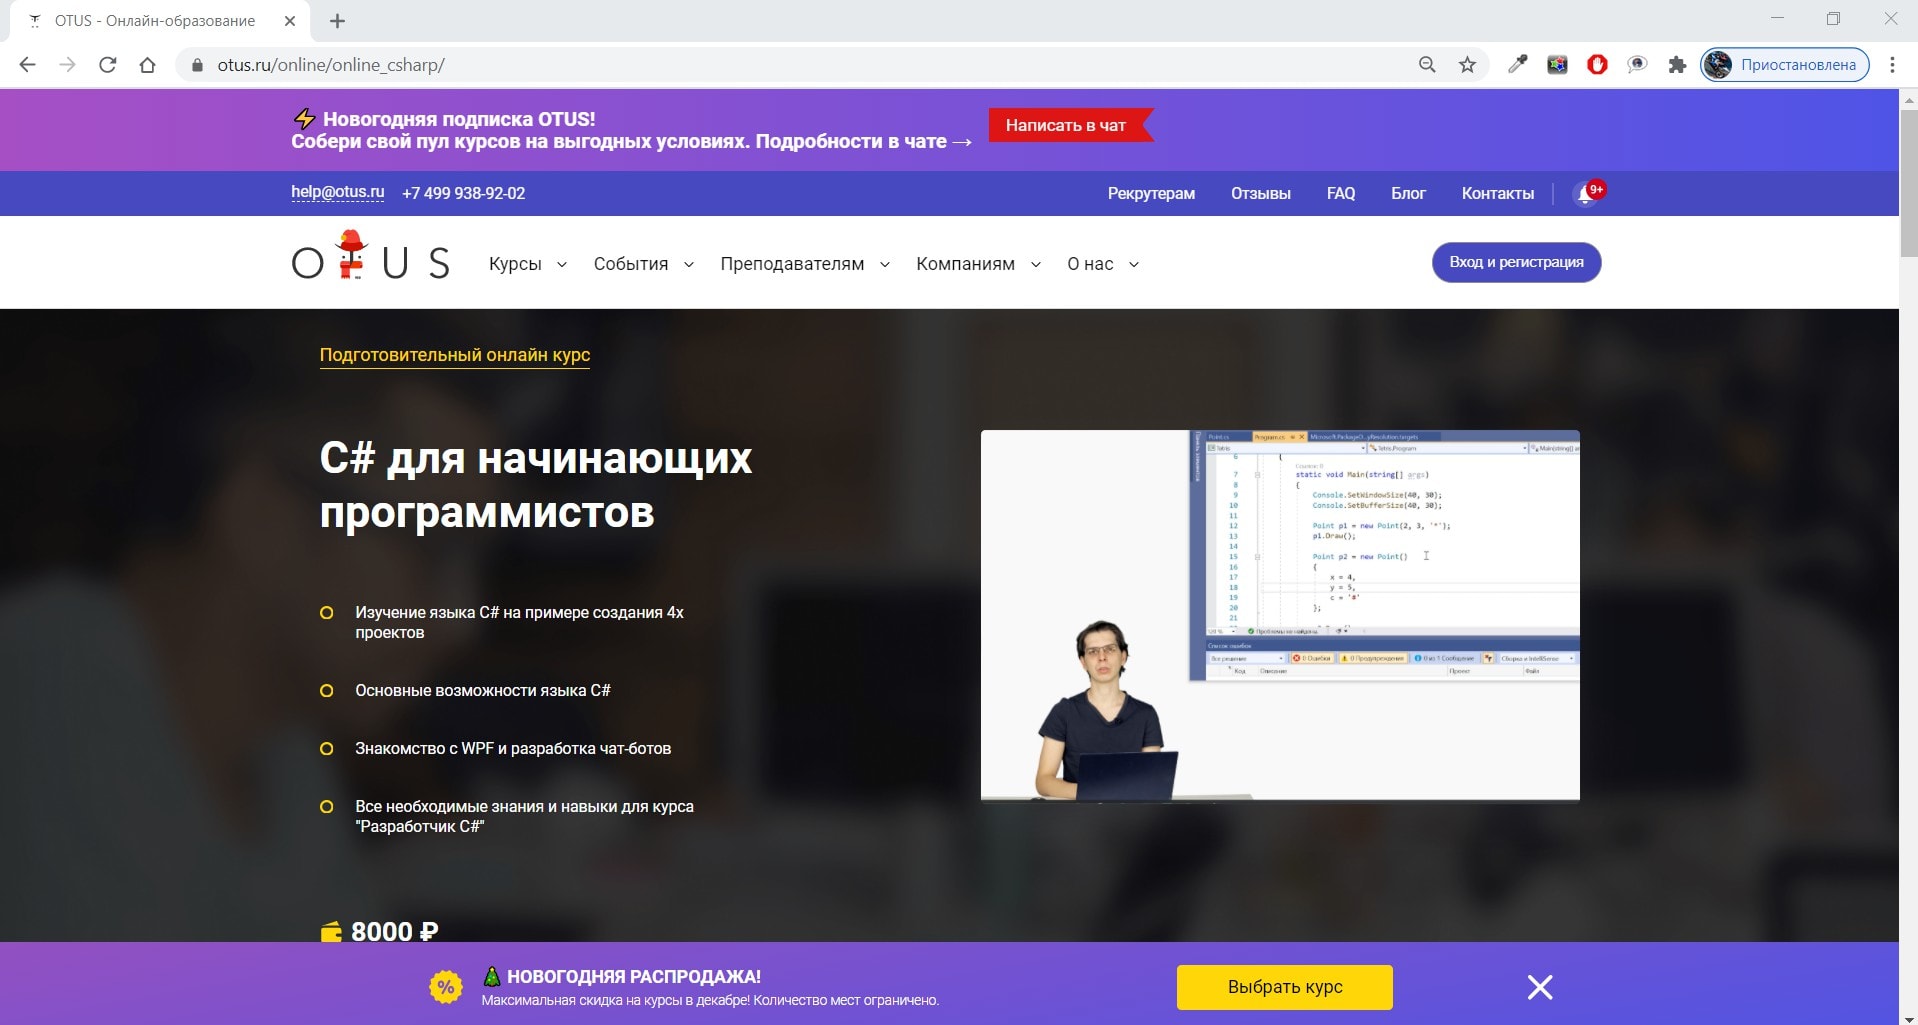Open a new browser tab
The width and height of the screenshot is (1918, 1025).
click(x=337, y=21)
